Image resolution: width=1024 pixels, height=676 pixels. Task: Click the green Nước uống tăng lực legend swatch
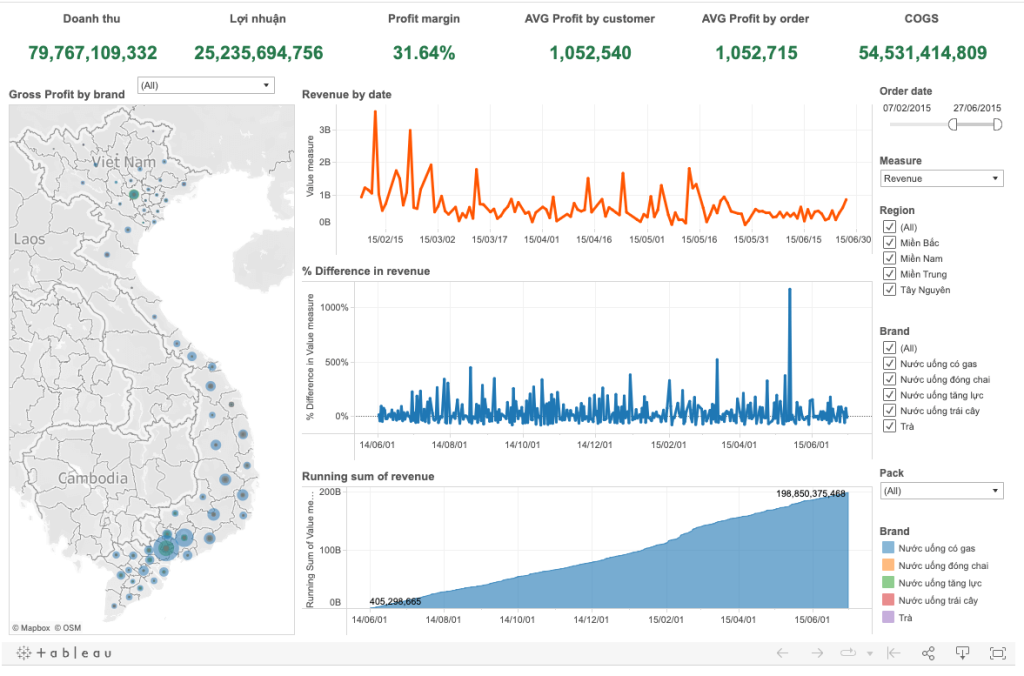[888, 582]
